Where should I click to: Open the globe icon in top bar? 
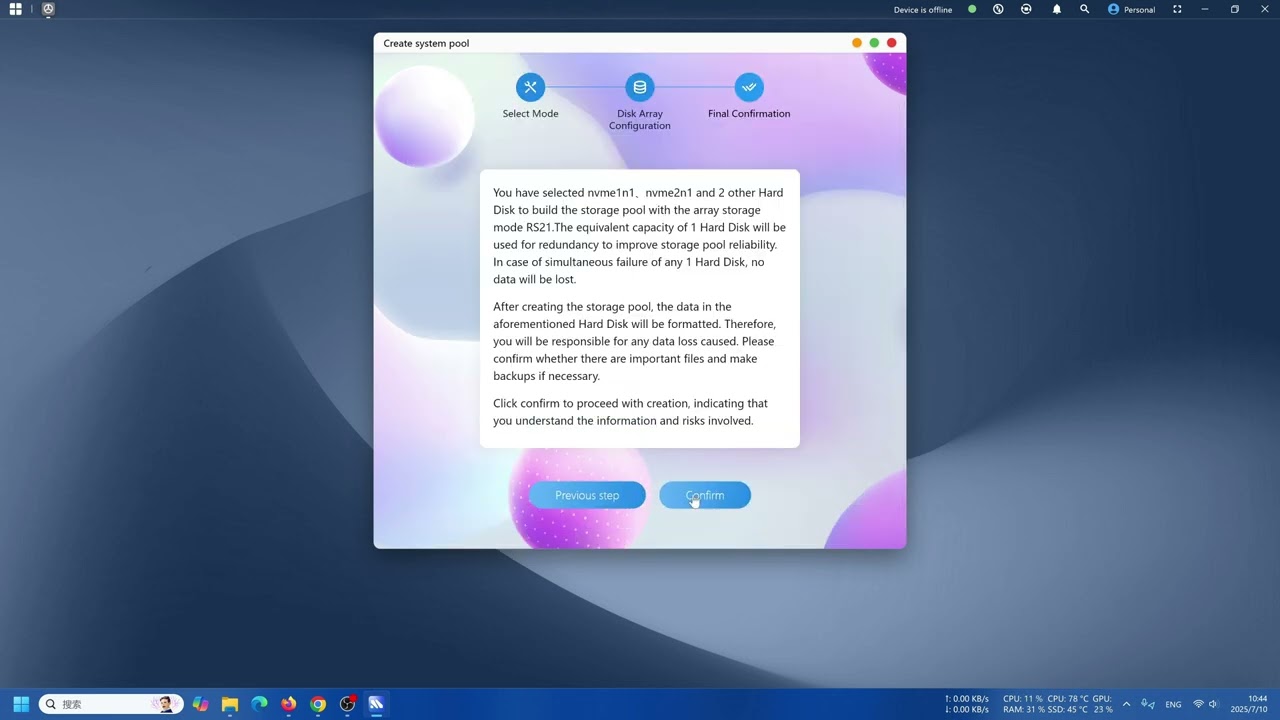(998, 9)
